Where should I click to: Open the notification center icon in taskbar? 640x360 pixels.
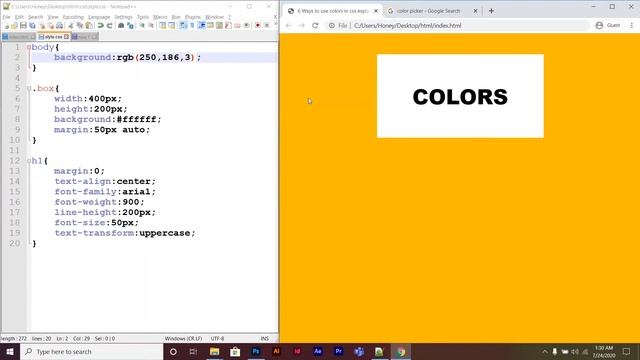pyautogui.click(x=626, y=351)
